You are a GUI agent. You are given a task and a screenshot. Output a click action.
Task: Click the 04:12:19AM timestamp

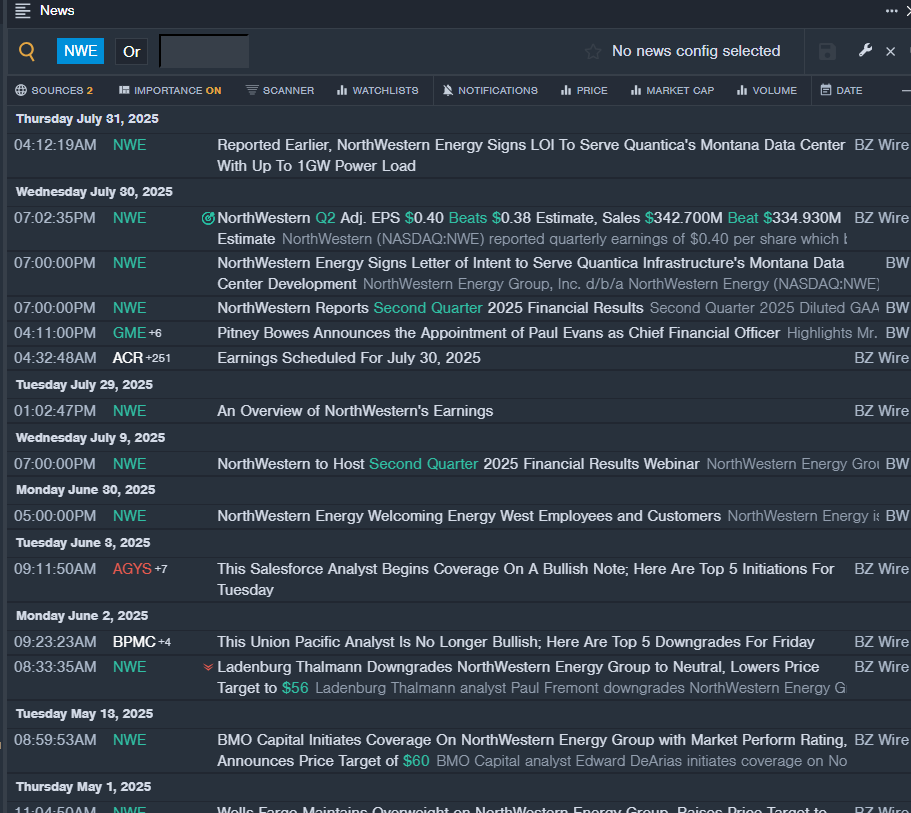click(x=55, y=145)
